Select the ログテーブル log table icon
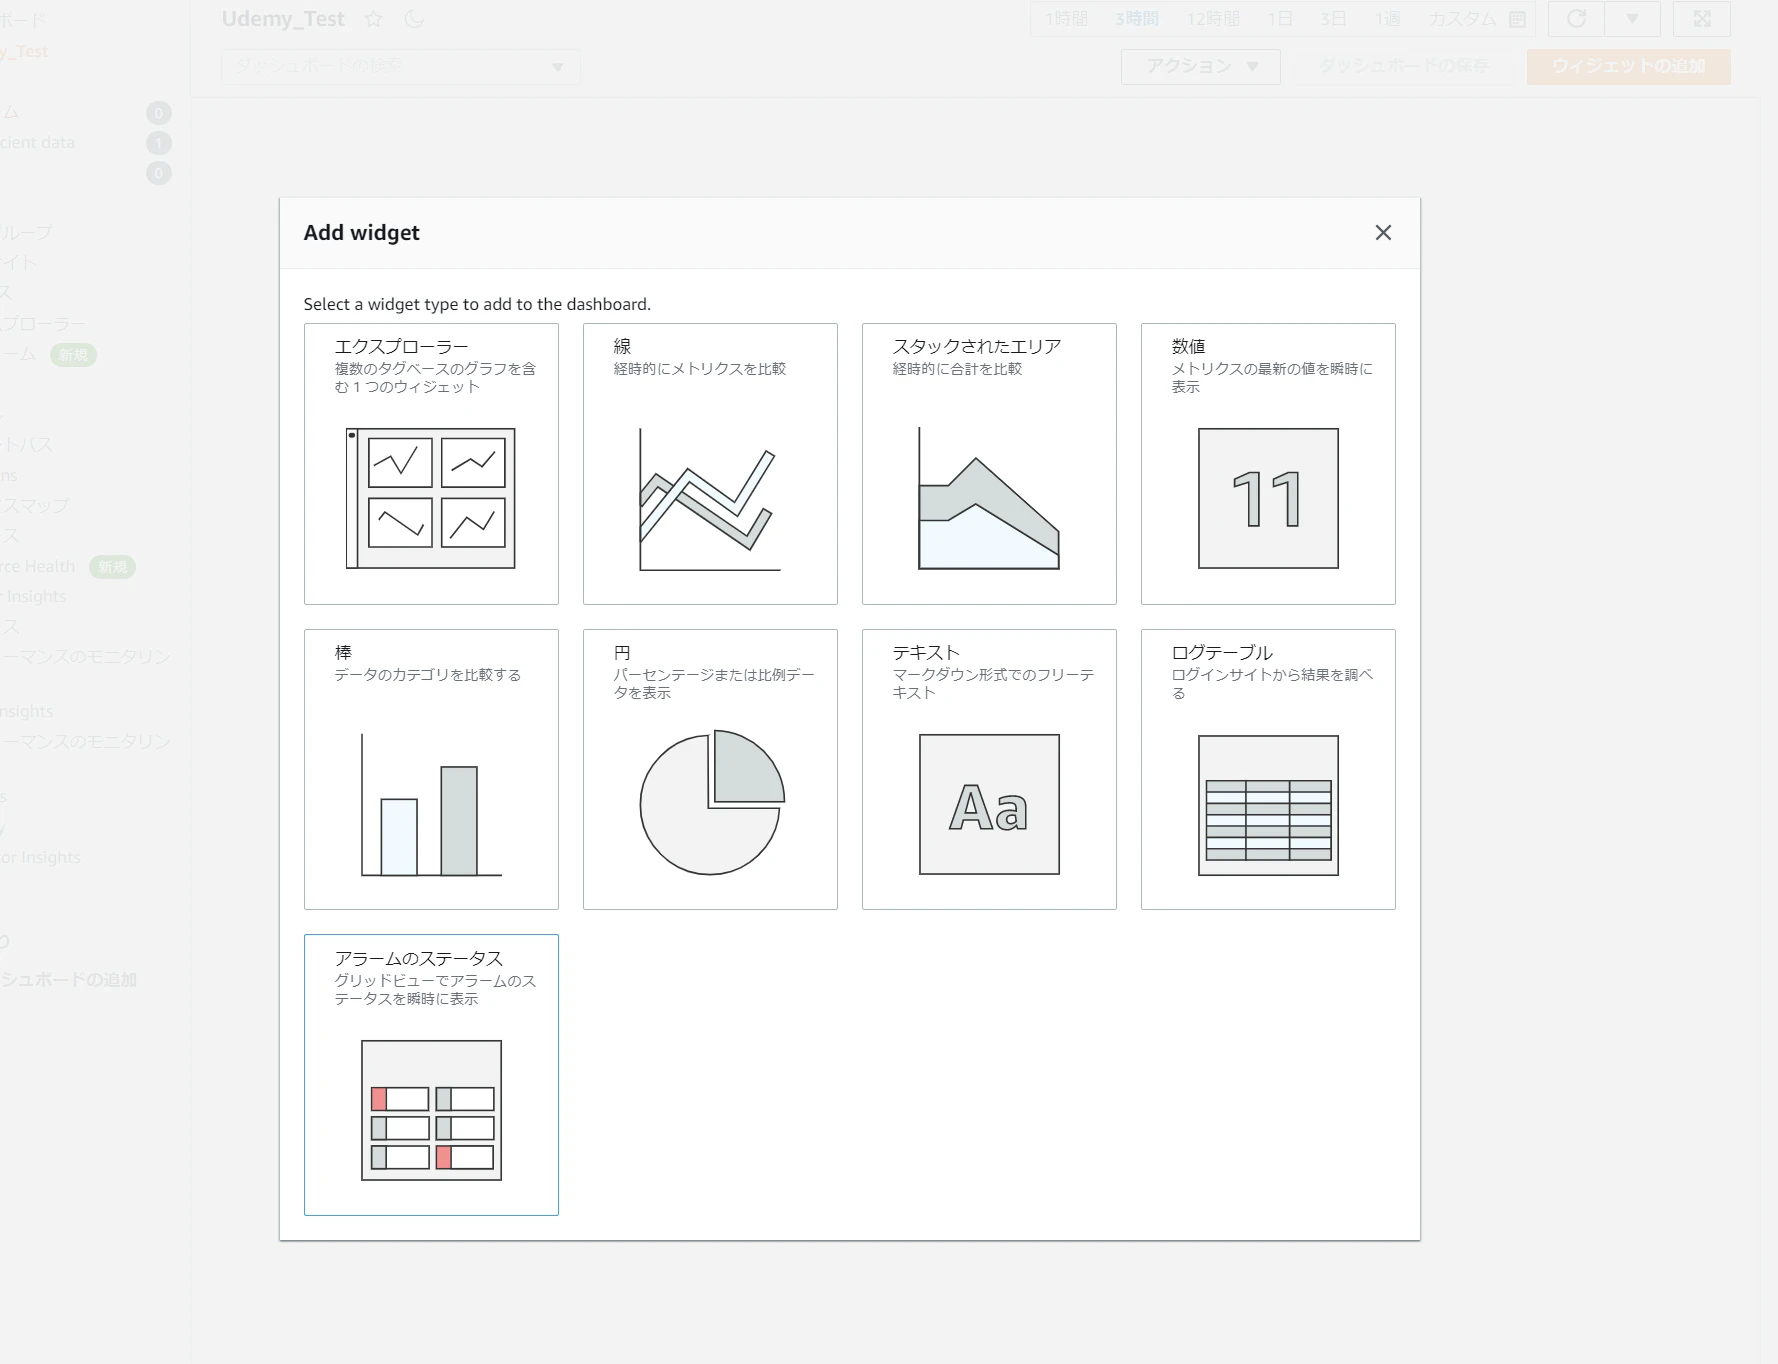Viewport: 1778px width, 1364px height. [x=1268, y=805]
